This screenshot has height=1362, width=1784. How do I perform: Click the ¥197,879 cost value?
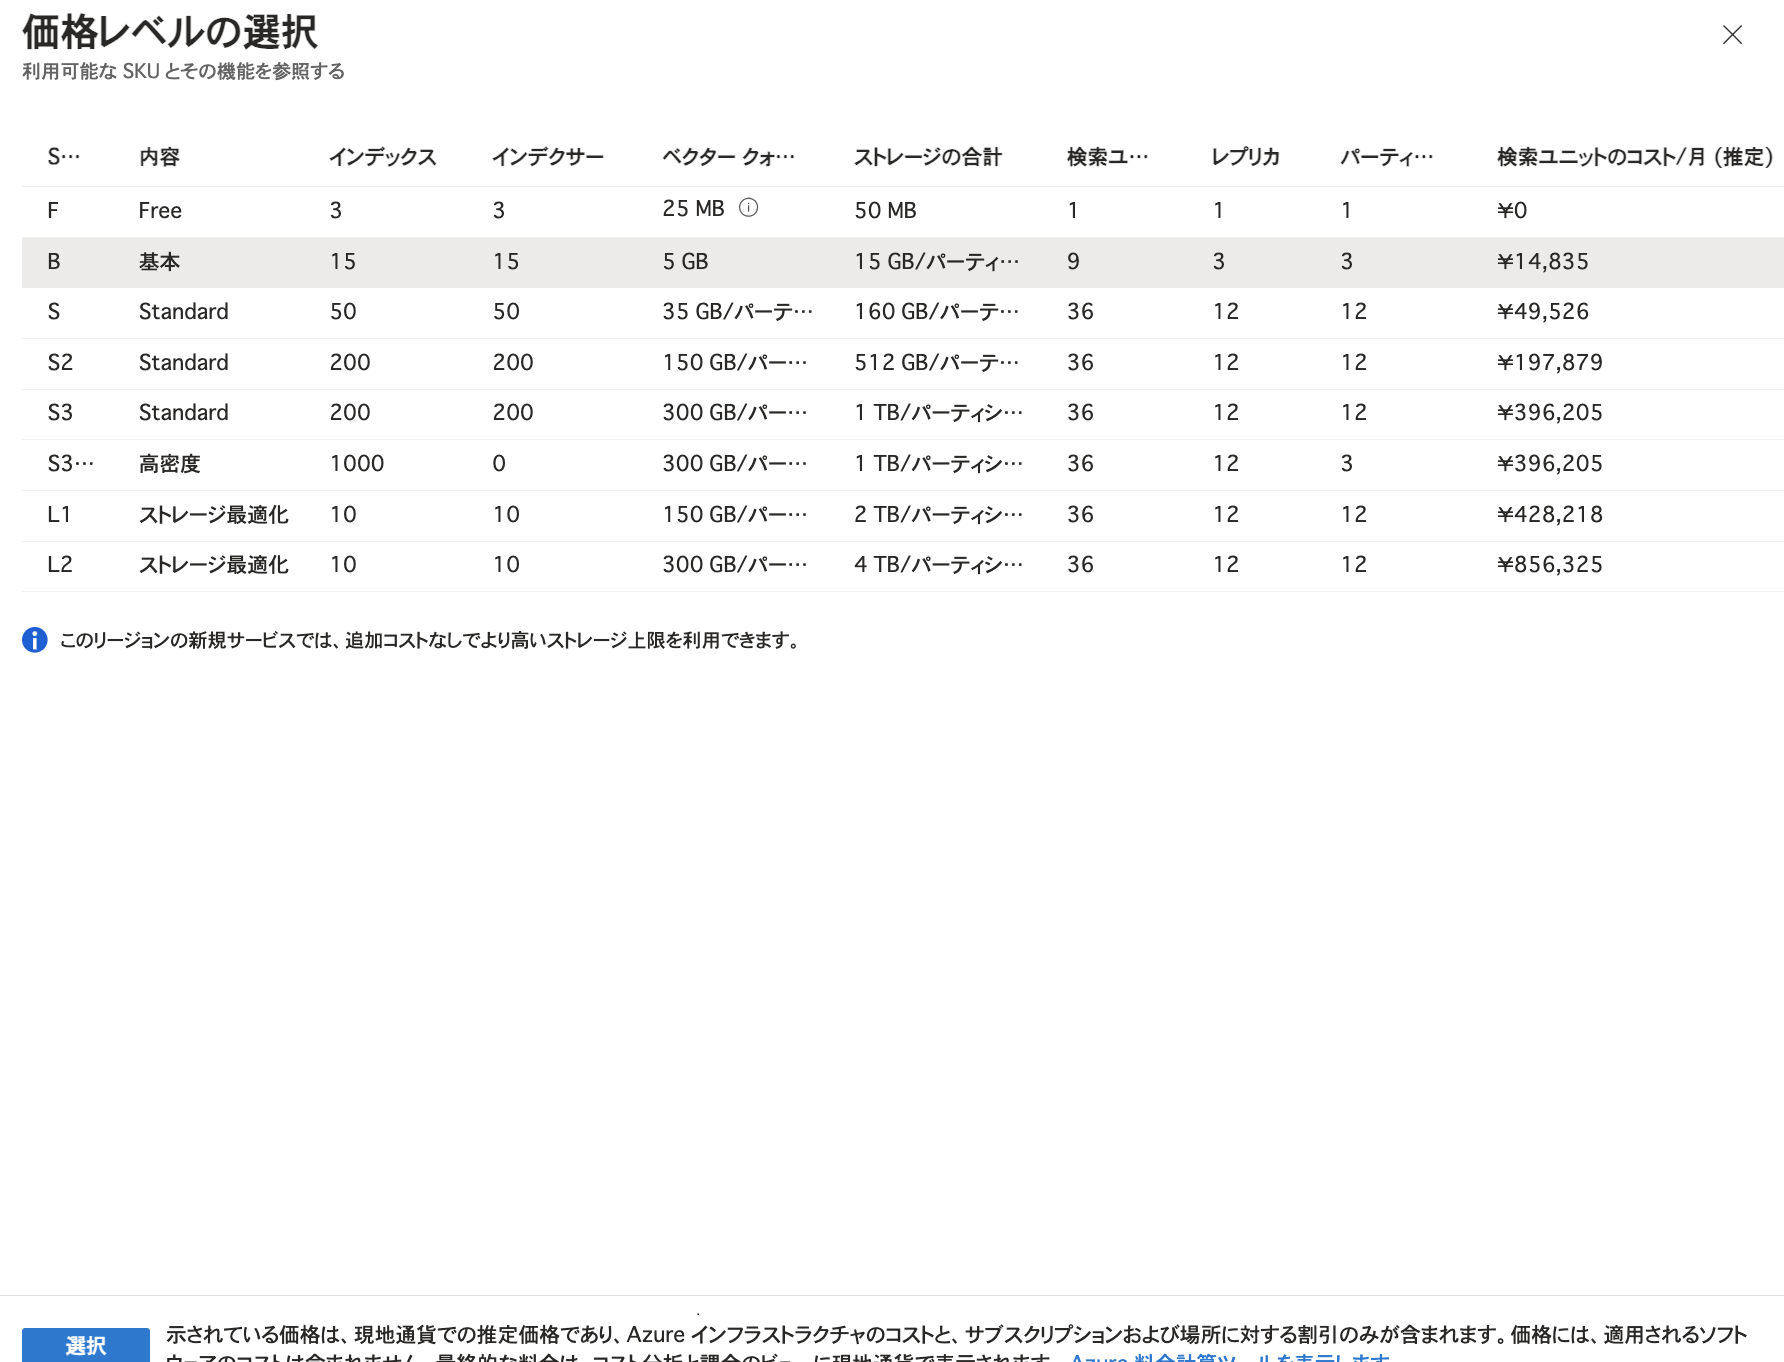point(1550,362)
